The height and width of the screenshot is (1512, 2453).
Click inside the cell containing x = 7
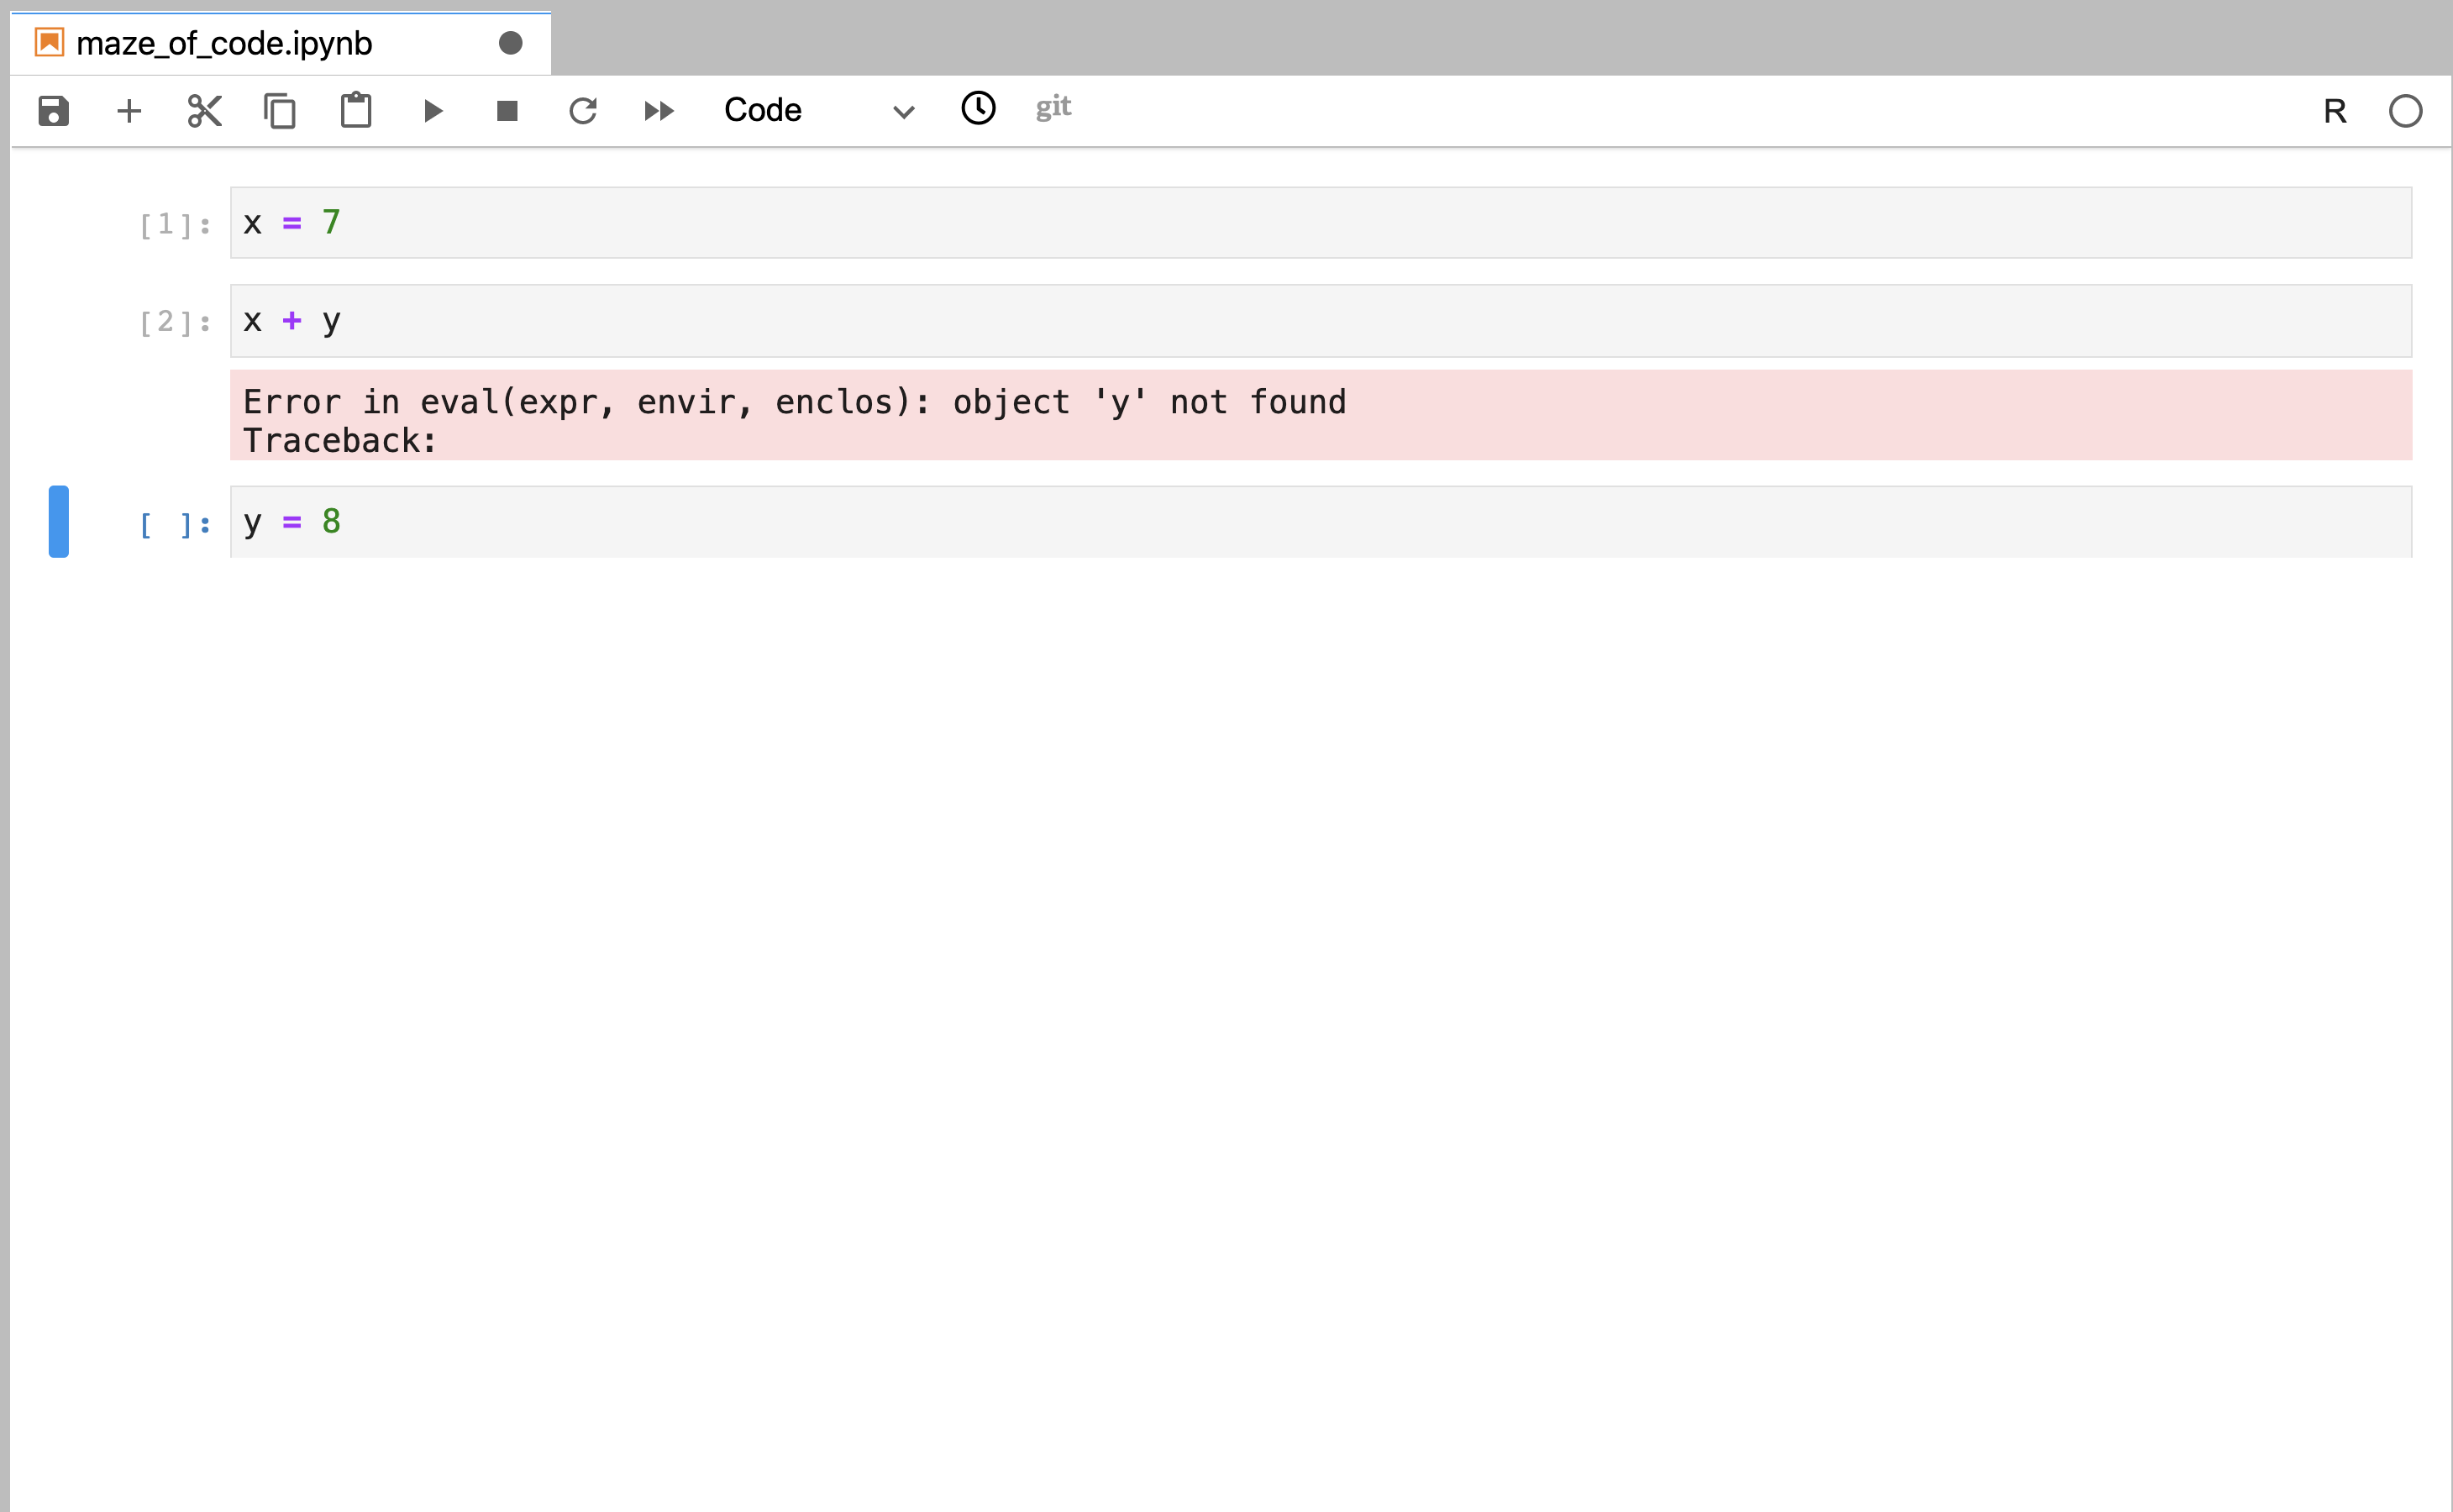click(1321, 222)
